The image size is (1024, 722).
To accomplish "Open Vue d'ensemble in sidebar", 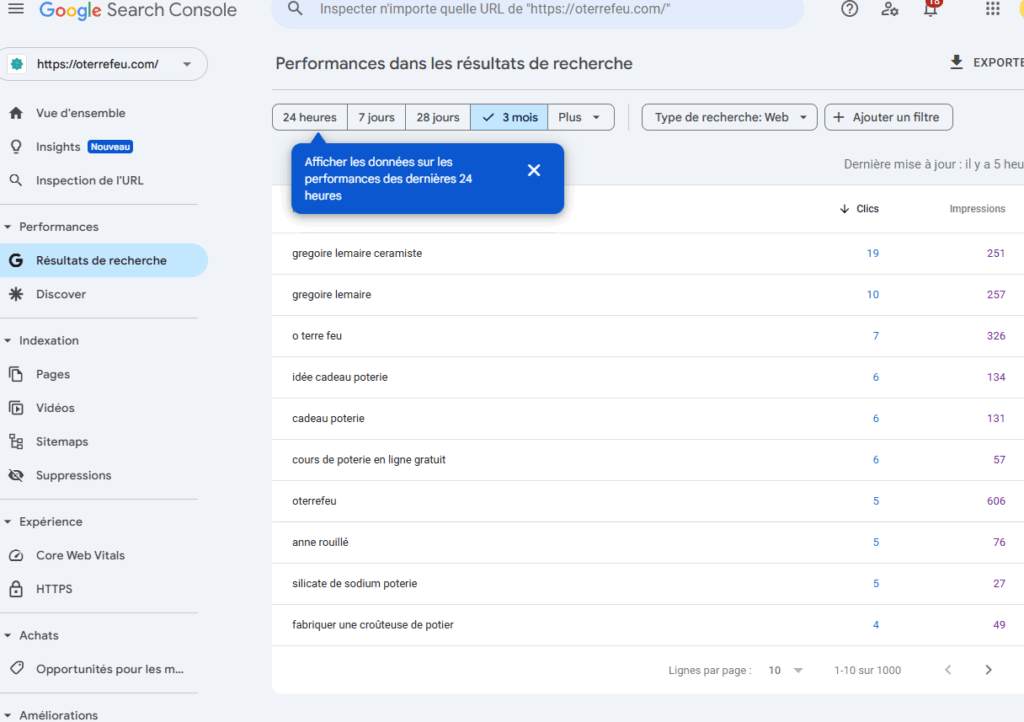I will [x=80, y=113].
